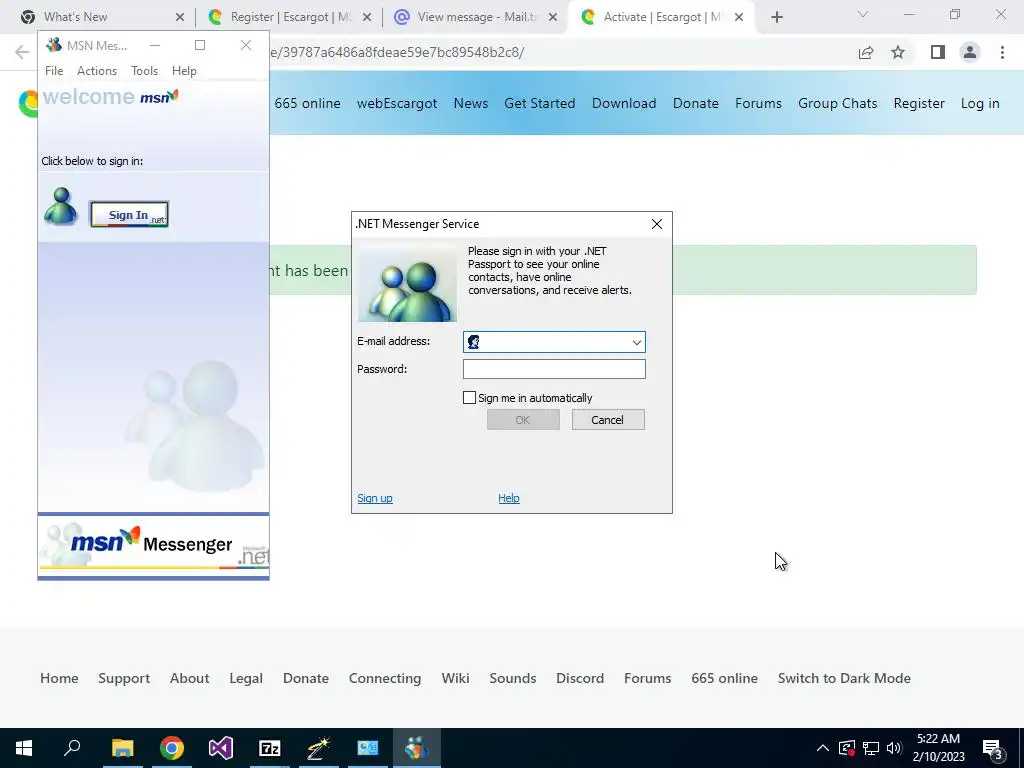Enable Sign me in automatically checkbox
Image resolution: width=1024 pixels, height=768 pixels.
tap(469, 398)
